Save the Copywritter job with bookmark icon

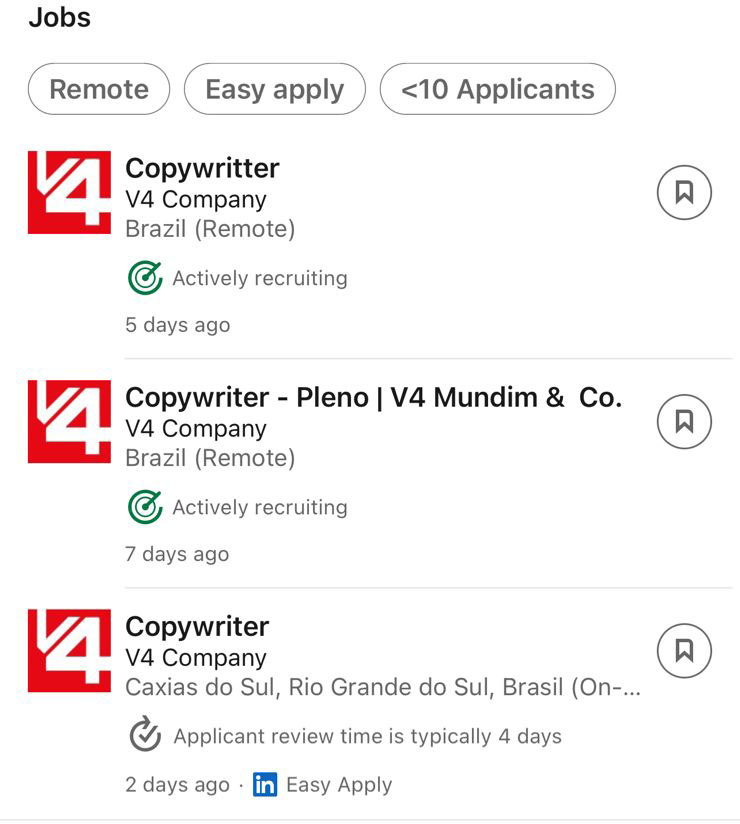(684, 192)
